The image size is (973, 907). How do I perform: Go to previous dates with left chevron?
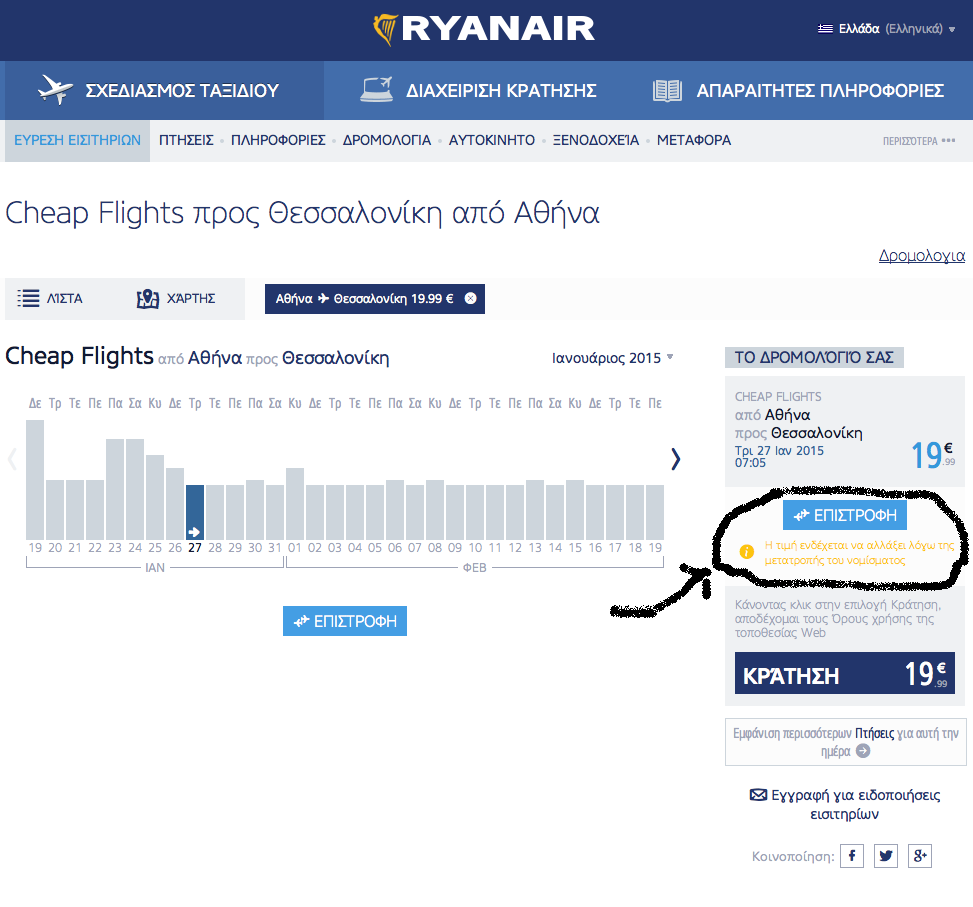tap(12, 459)
